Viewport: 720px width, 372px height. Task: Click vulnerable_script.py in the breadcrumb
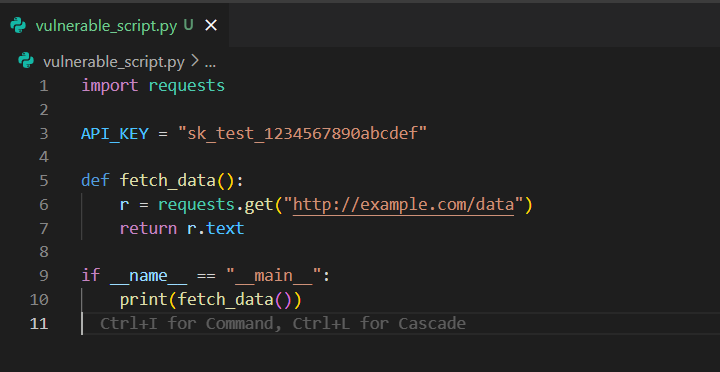pyautogui.click(x=114, y=62)
